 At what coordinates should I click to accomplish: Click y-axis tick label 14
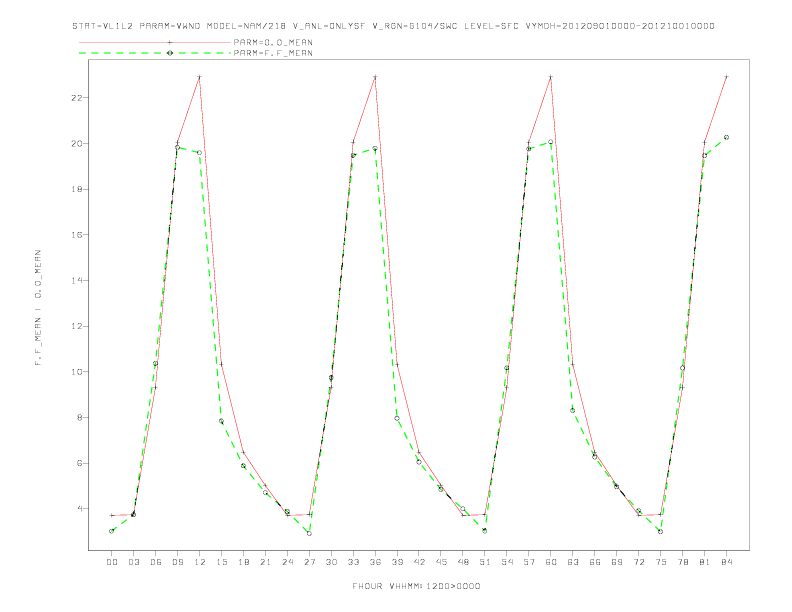[77, 280]
